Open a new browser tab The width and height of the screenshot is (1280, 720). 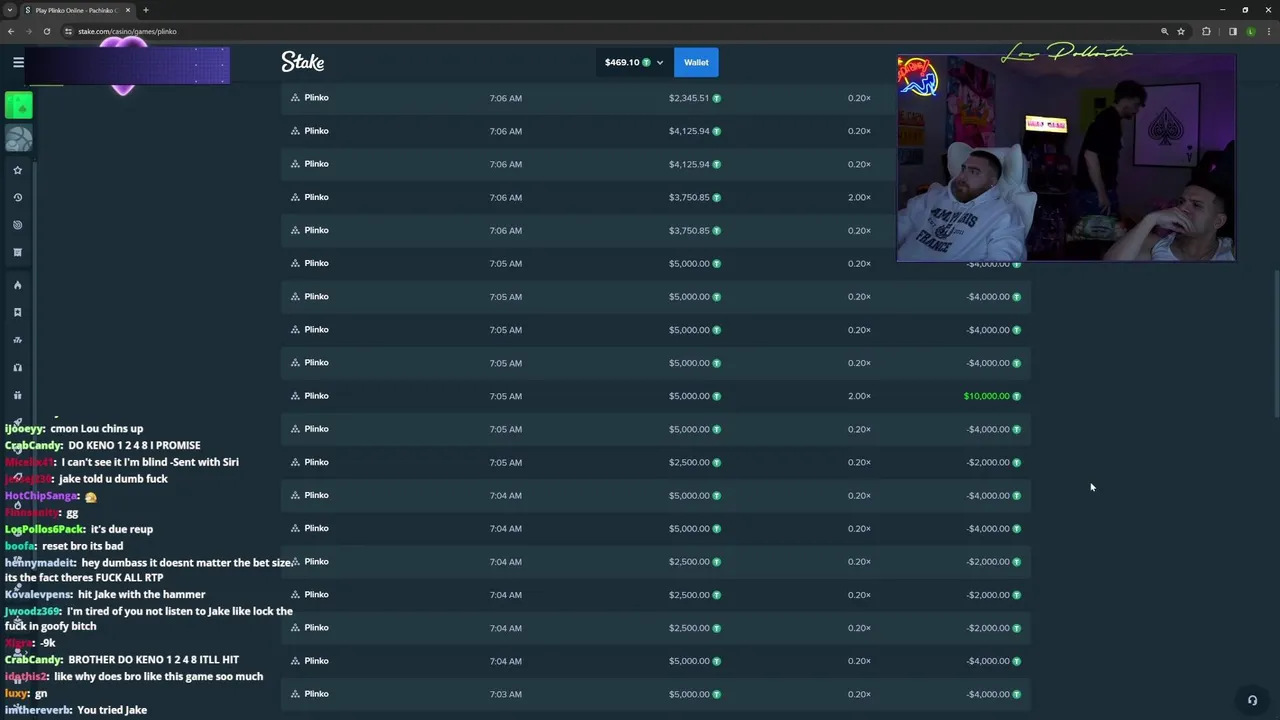point(145,10)
